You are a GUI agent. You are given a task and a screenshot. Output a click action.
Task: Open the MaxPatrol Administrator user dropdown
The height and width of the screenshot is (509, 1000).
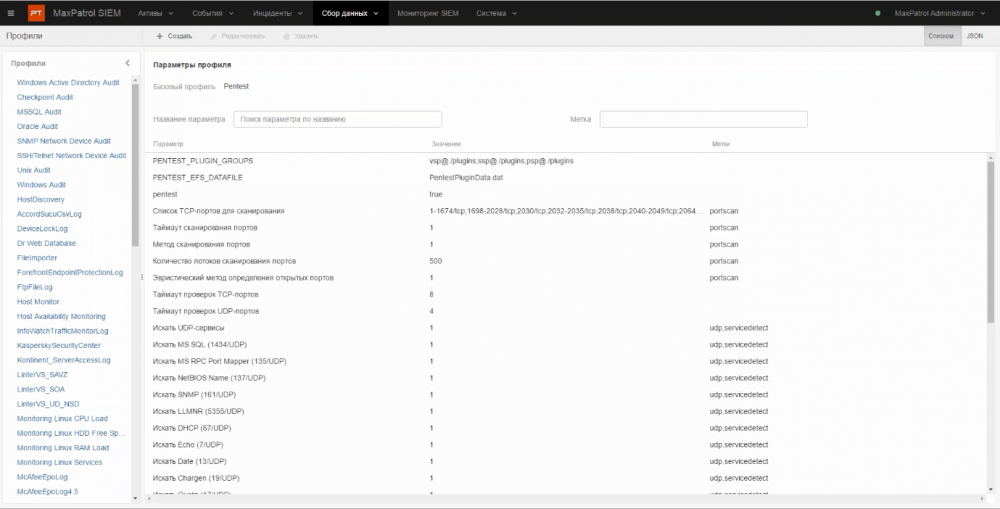point(939,13)
